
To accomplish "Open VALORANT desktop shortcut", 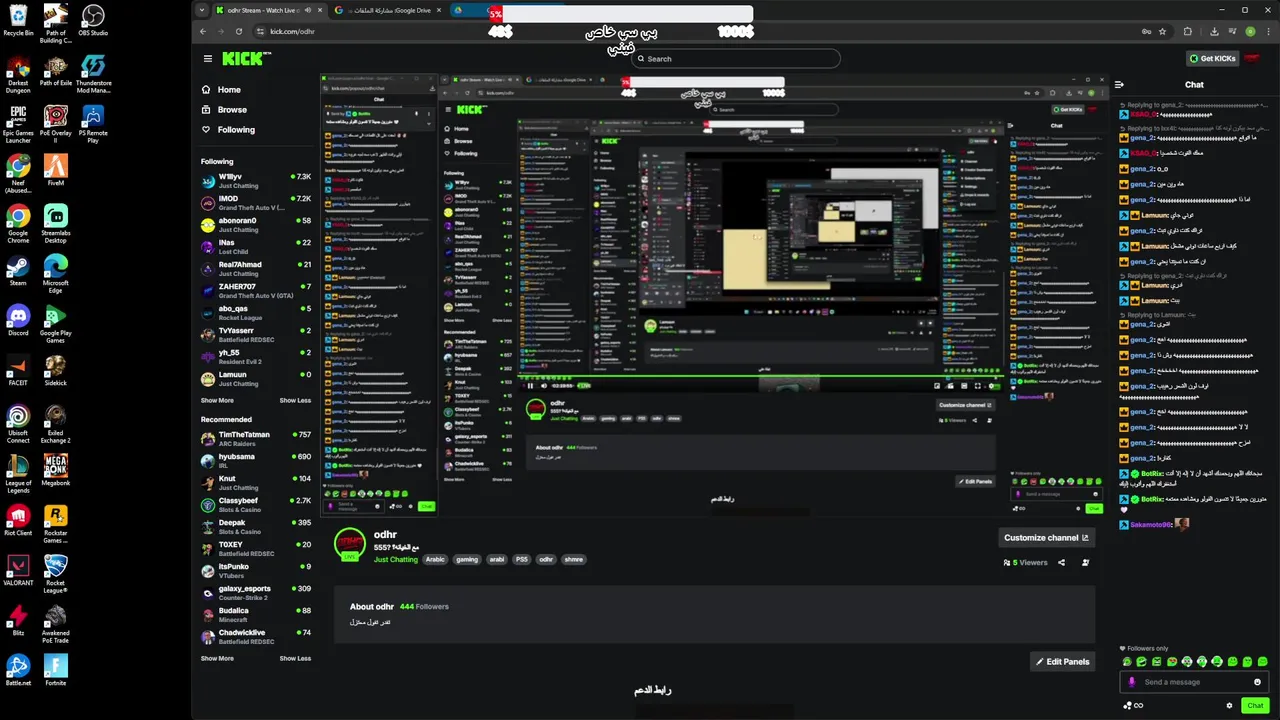I will coord(18,570).
